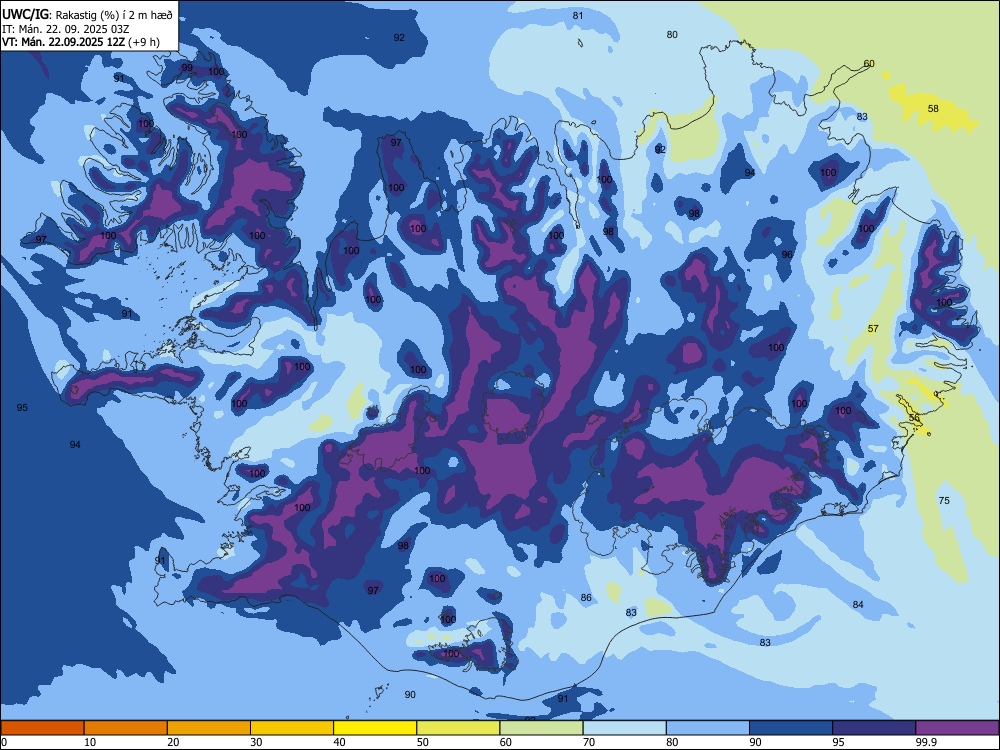This screenshot has height=750, width=1000.
Task: Click the 30–40 legend color swatch
Action: [292, 728]
